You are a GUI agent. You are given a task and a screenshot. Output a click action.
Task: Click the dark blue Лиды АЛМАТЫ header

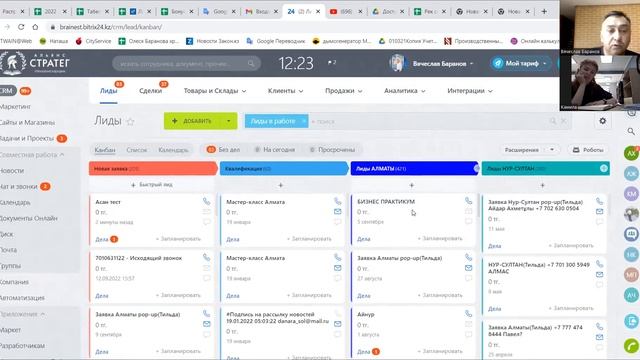click(415, 168)
